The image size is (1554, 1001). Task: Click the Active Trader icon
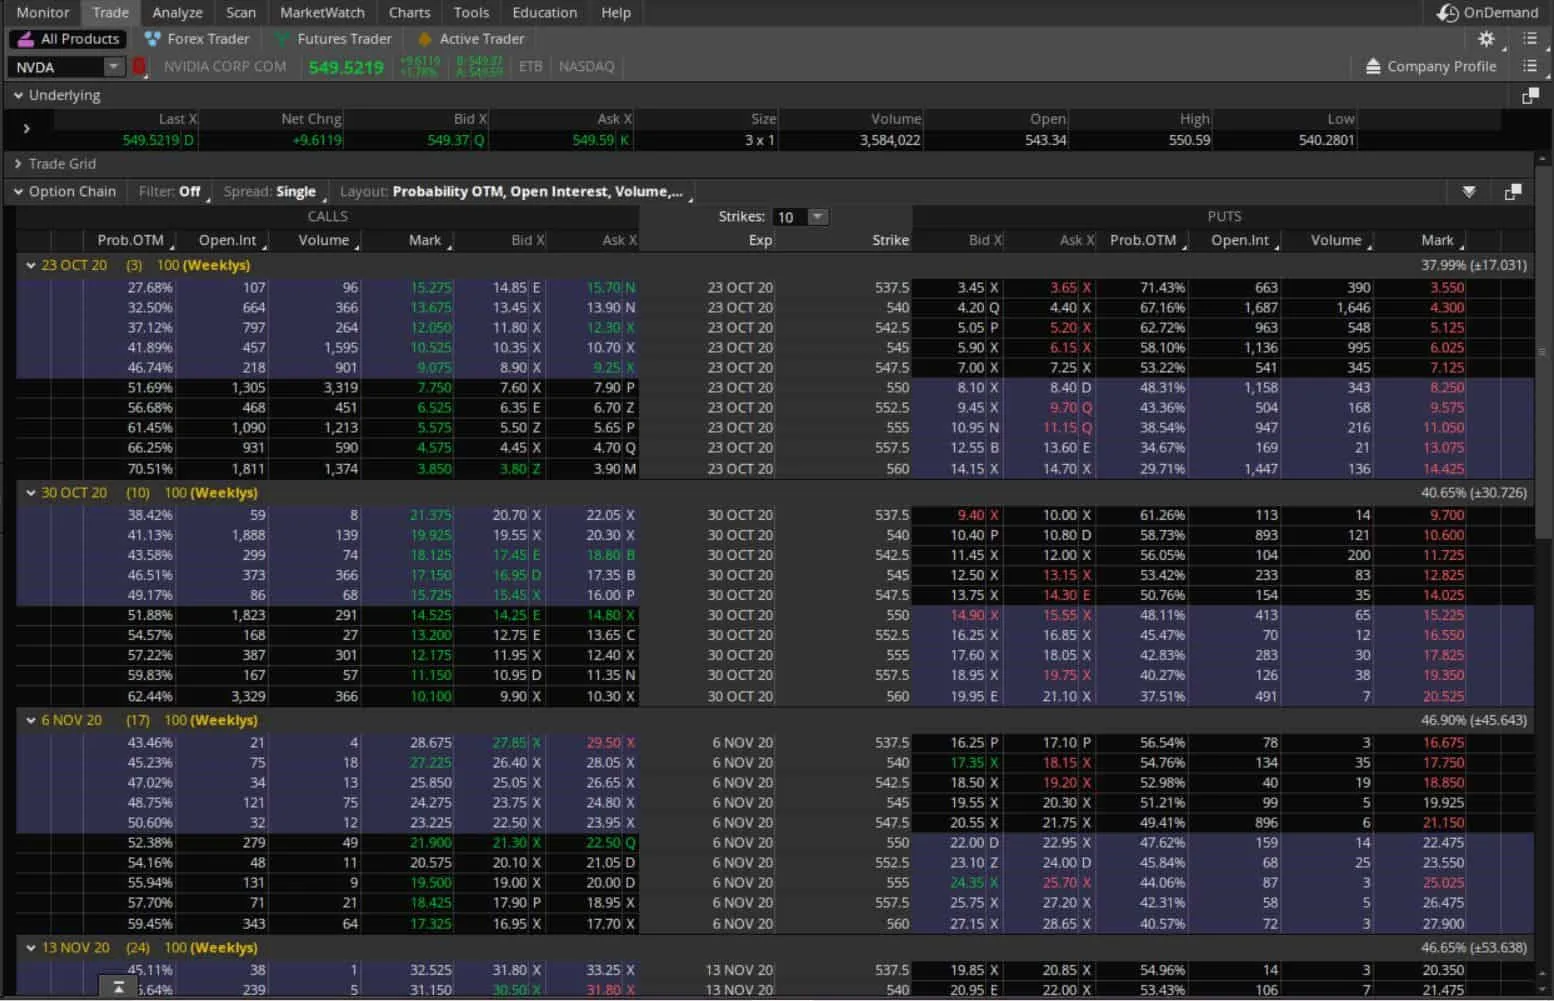[x=424, y=39]
